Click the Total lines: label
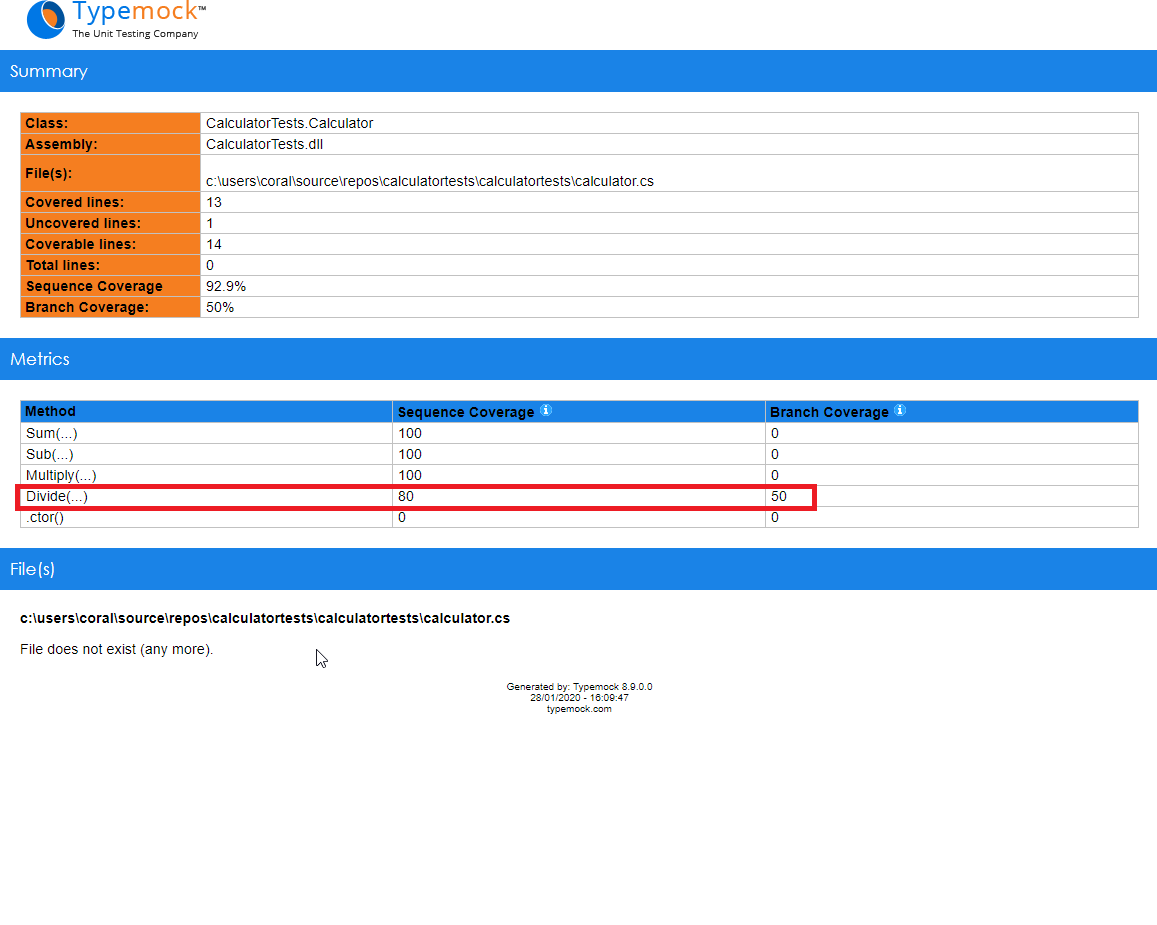The height and width of the screenshot is (925, 1157). coord(63,266)
